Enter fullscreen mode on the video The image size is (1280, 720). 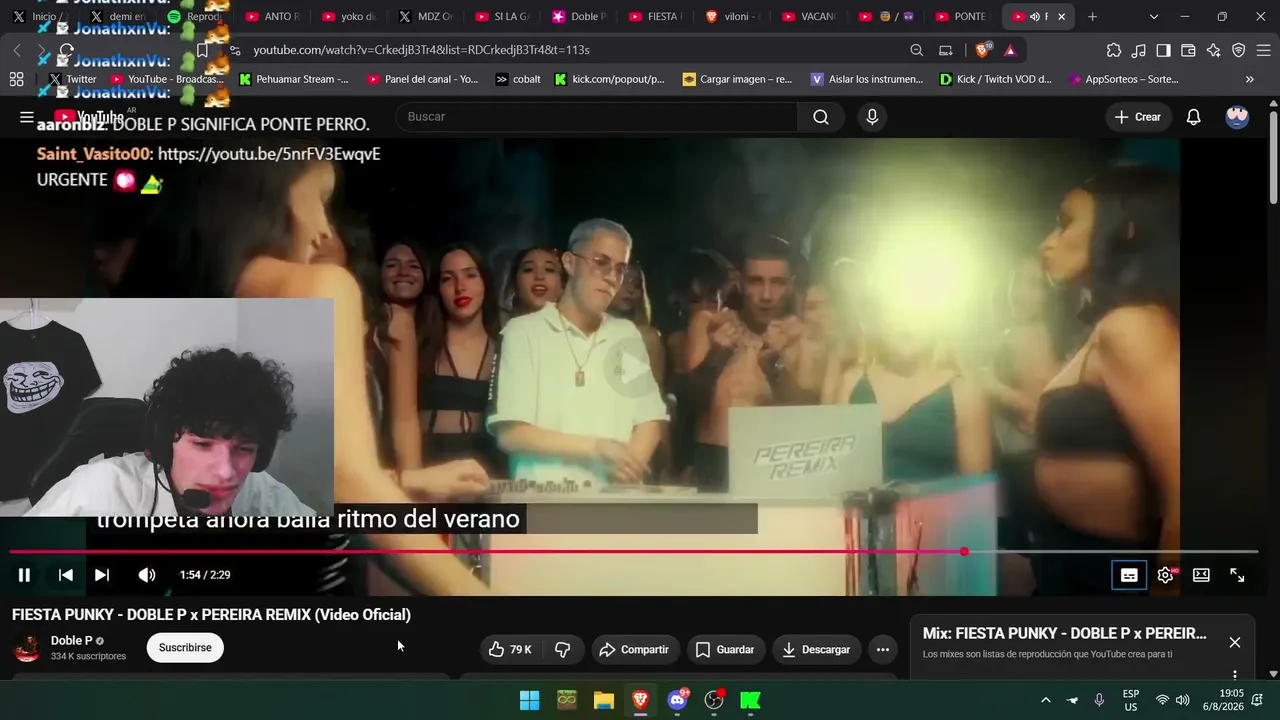point(1237,575)
